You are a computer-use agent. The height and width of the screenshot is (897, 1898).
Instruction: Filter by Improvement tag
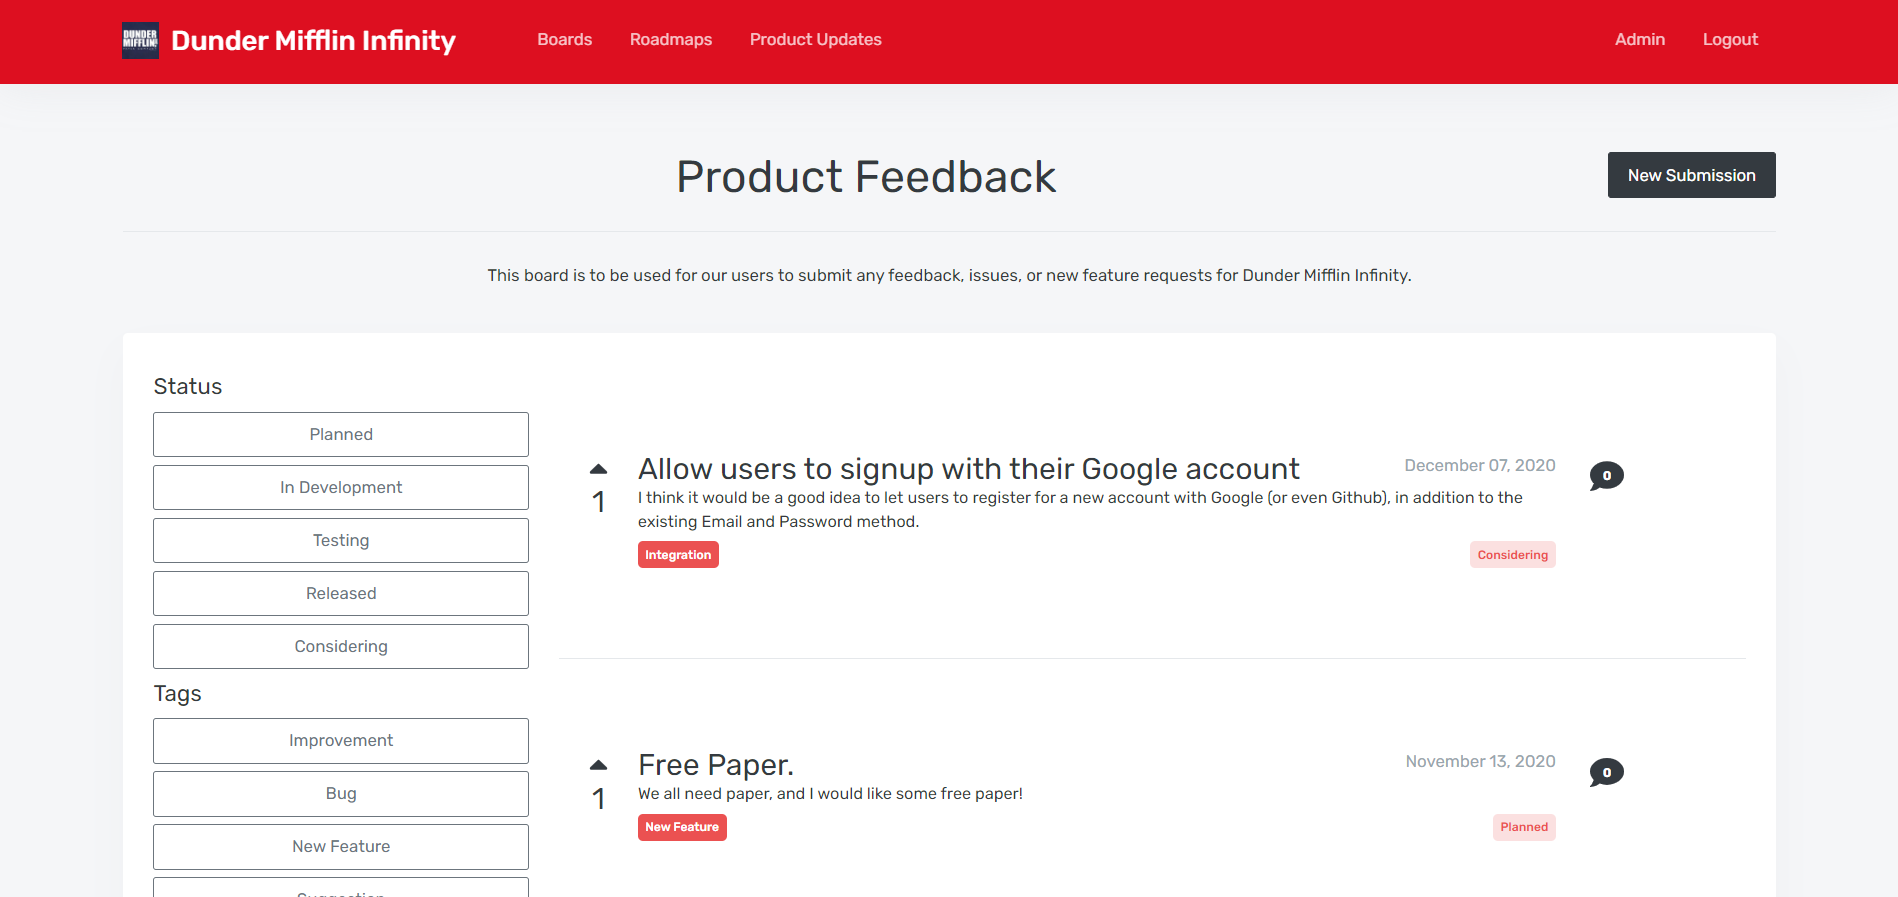tap(341, 740)
